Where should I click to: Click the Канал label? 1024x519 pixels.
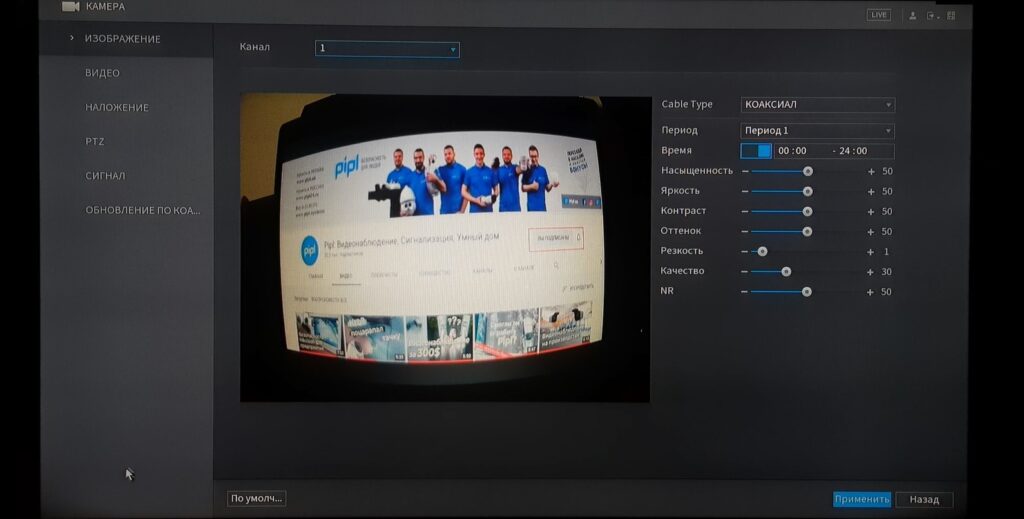click(255, 47)
